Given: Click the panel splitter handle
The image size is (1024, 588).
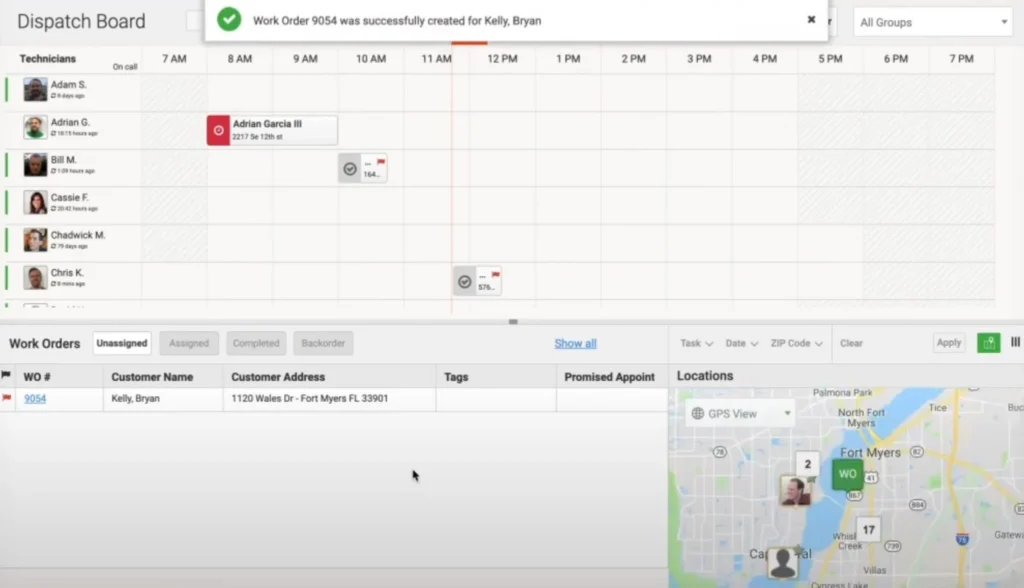Looking at the screenshot, I should 513,321.
